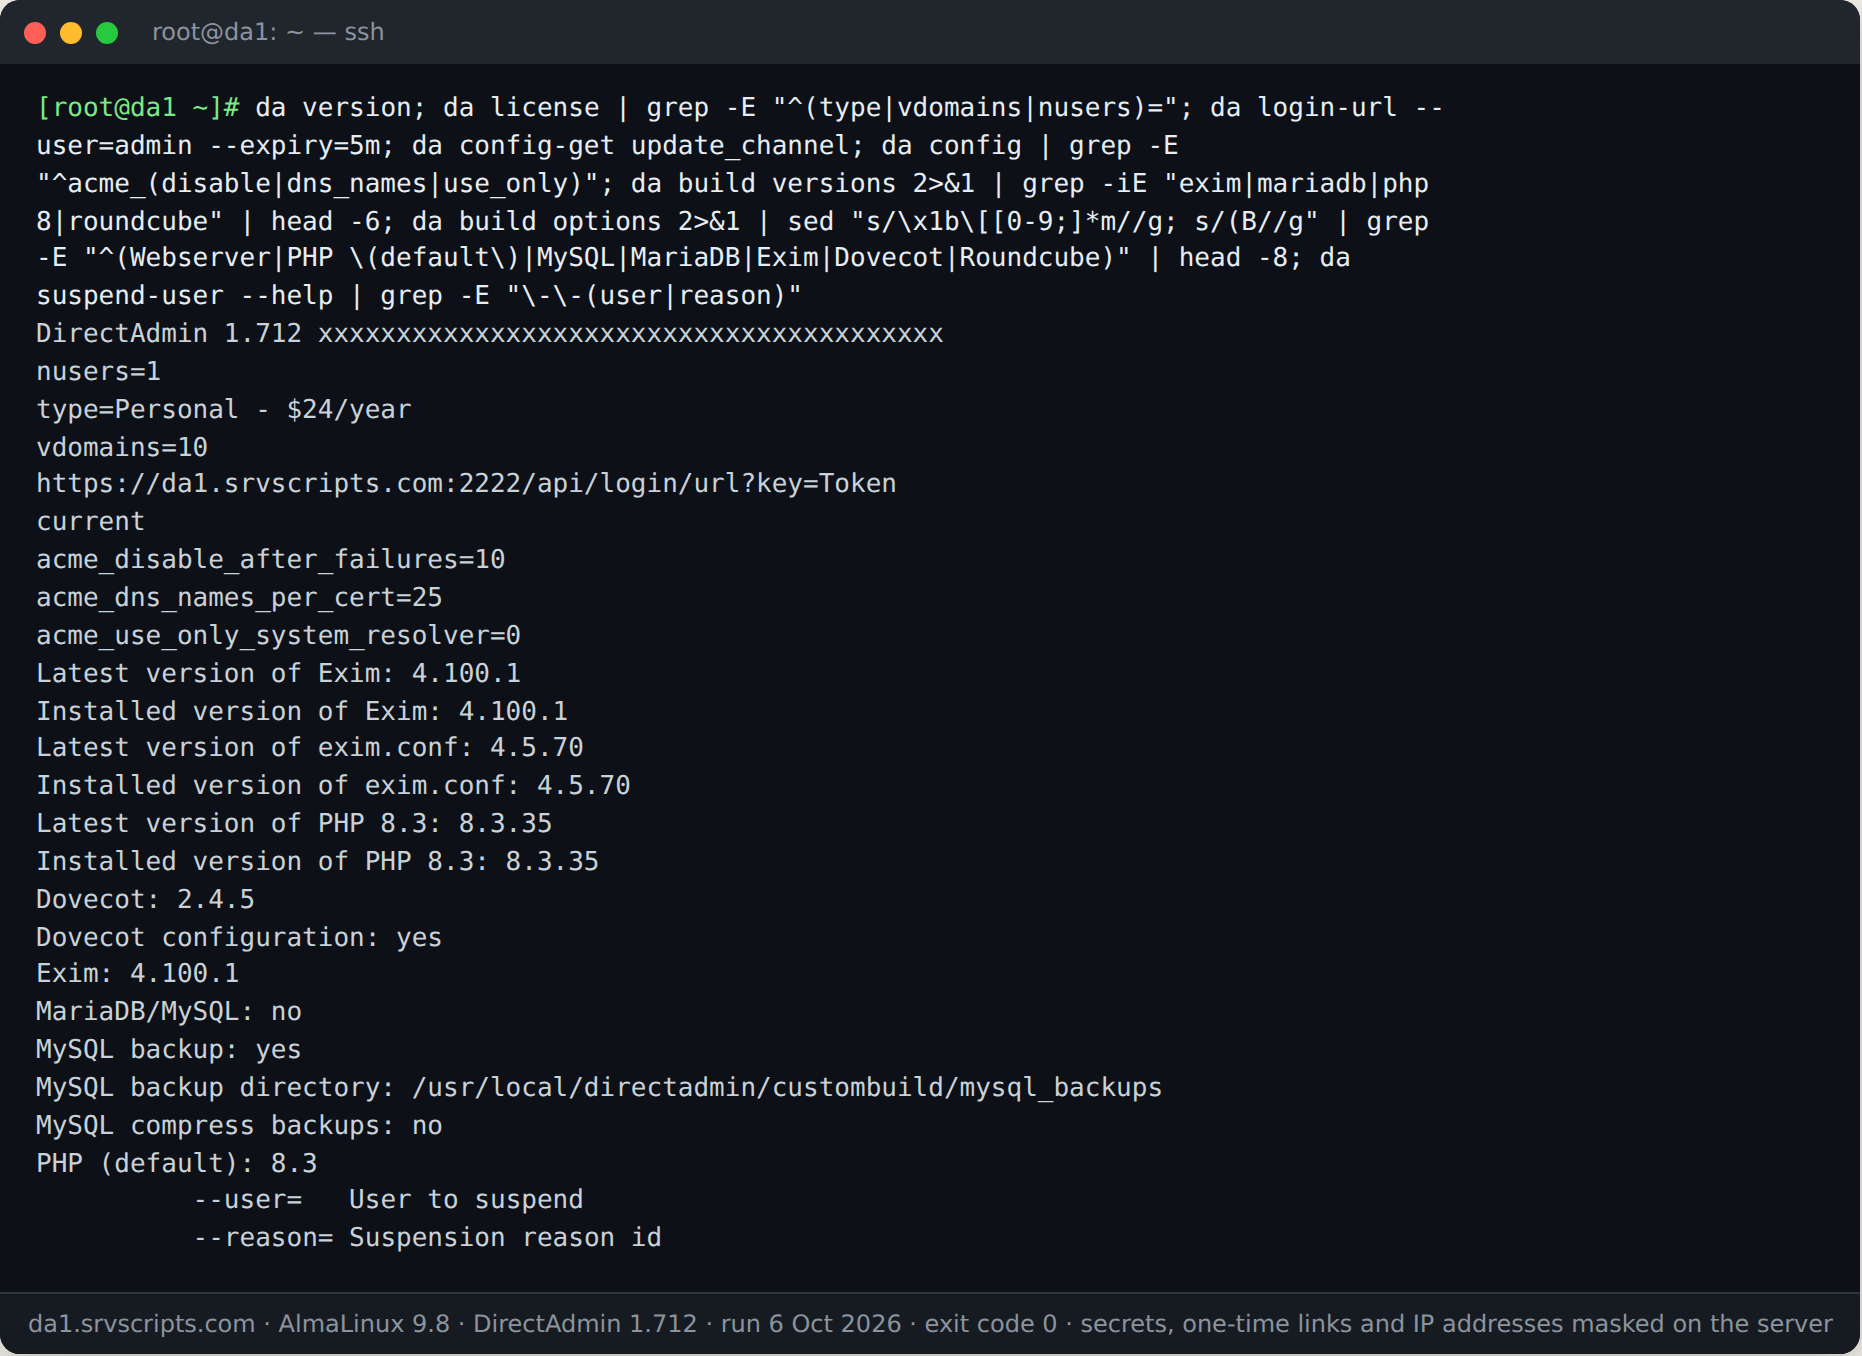Click 'Installed version of Exim: 4.100.1' line

click(x=302, y=711)
